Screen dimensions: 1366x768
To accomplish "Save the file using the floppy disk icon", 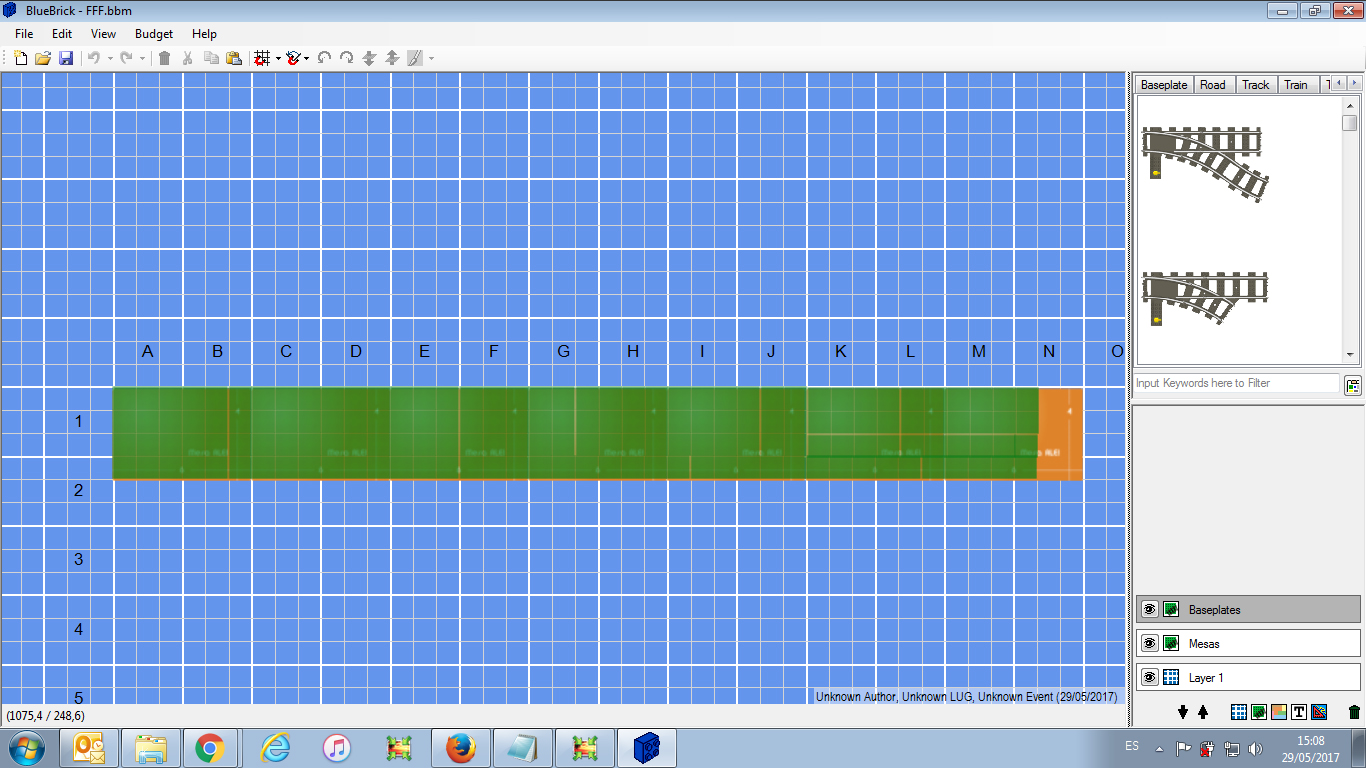I will pyautogui.click(x=66, y=58).
